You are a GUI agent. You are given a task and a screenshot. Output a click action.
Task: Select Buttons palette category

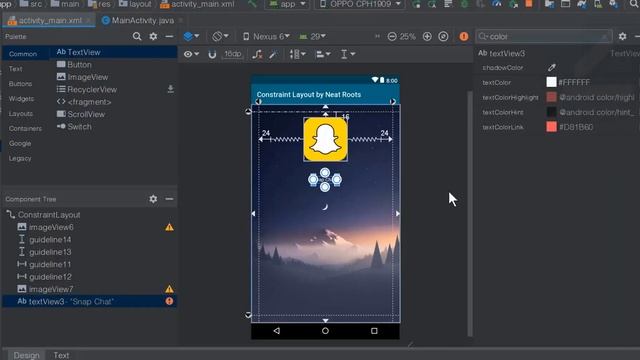click(20, 84)
